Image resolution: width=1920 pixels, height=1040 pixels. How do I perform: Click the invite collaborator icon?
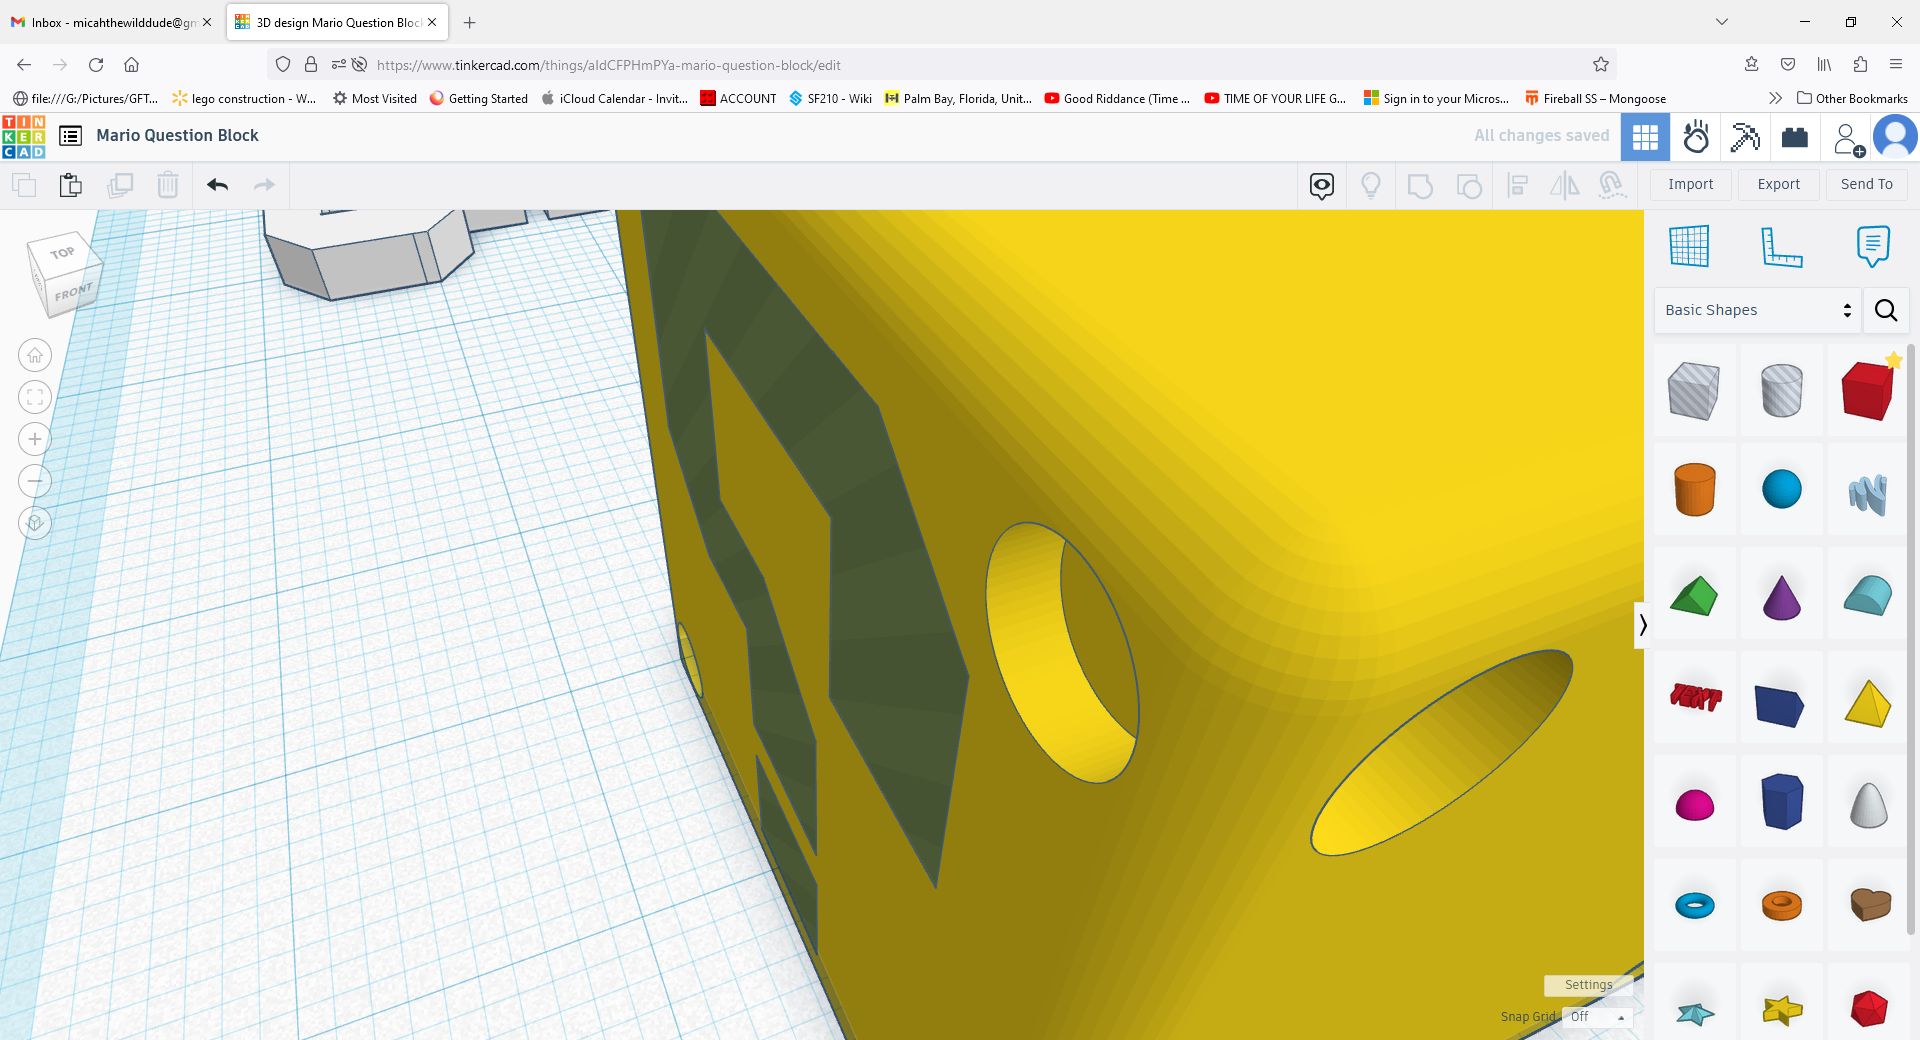pyautogui.click(x=1848, y=139)
